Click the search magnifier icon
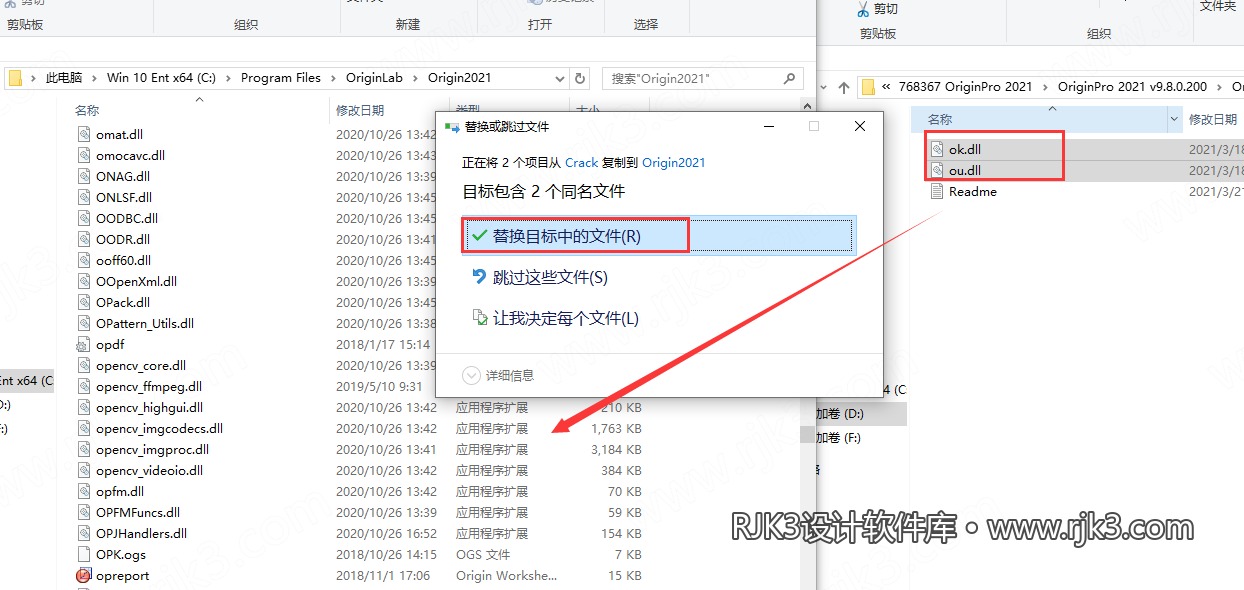Viewport: 1244px width, 590px height. [789, 78]
